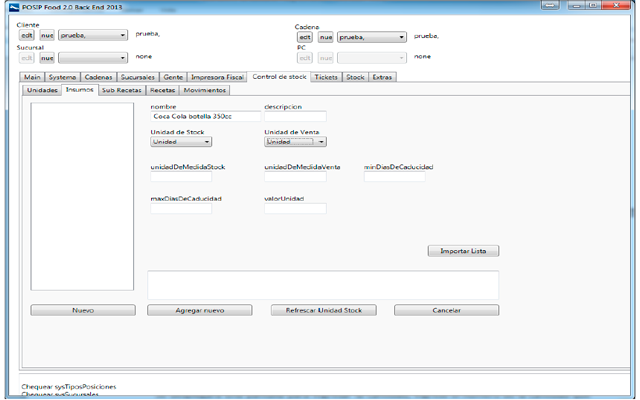Click the Cadena nue button
This screenshot has width=640, height=400.
point(326,37)
